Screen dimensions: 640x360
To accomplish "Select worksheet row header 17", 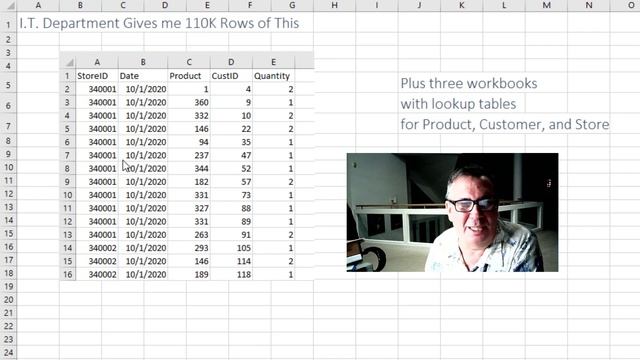I will point(8,260).
